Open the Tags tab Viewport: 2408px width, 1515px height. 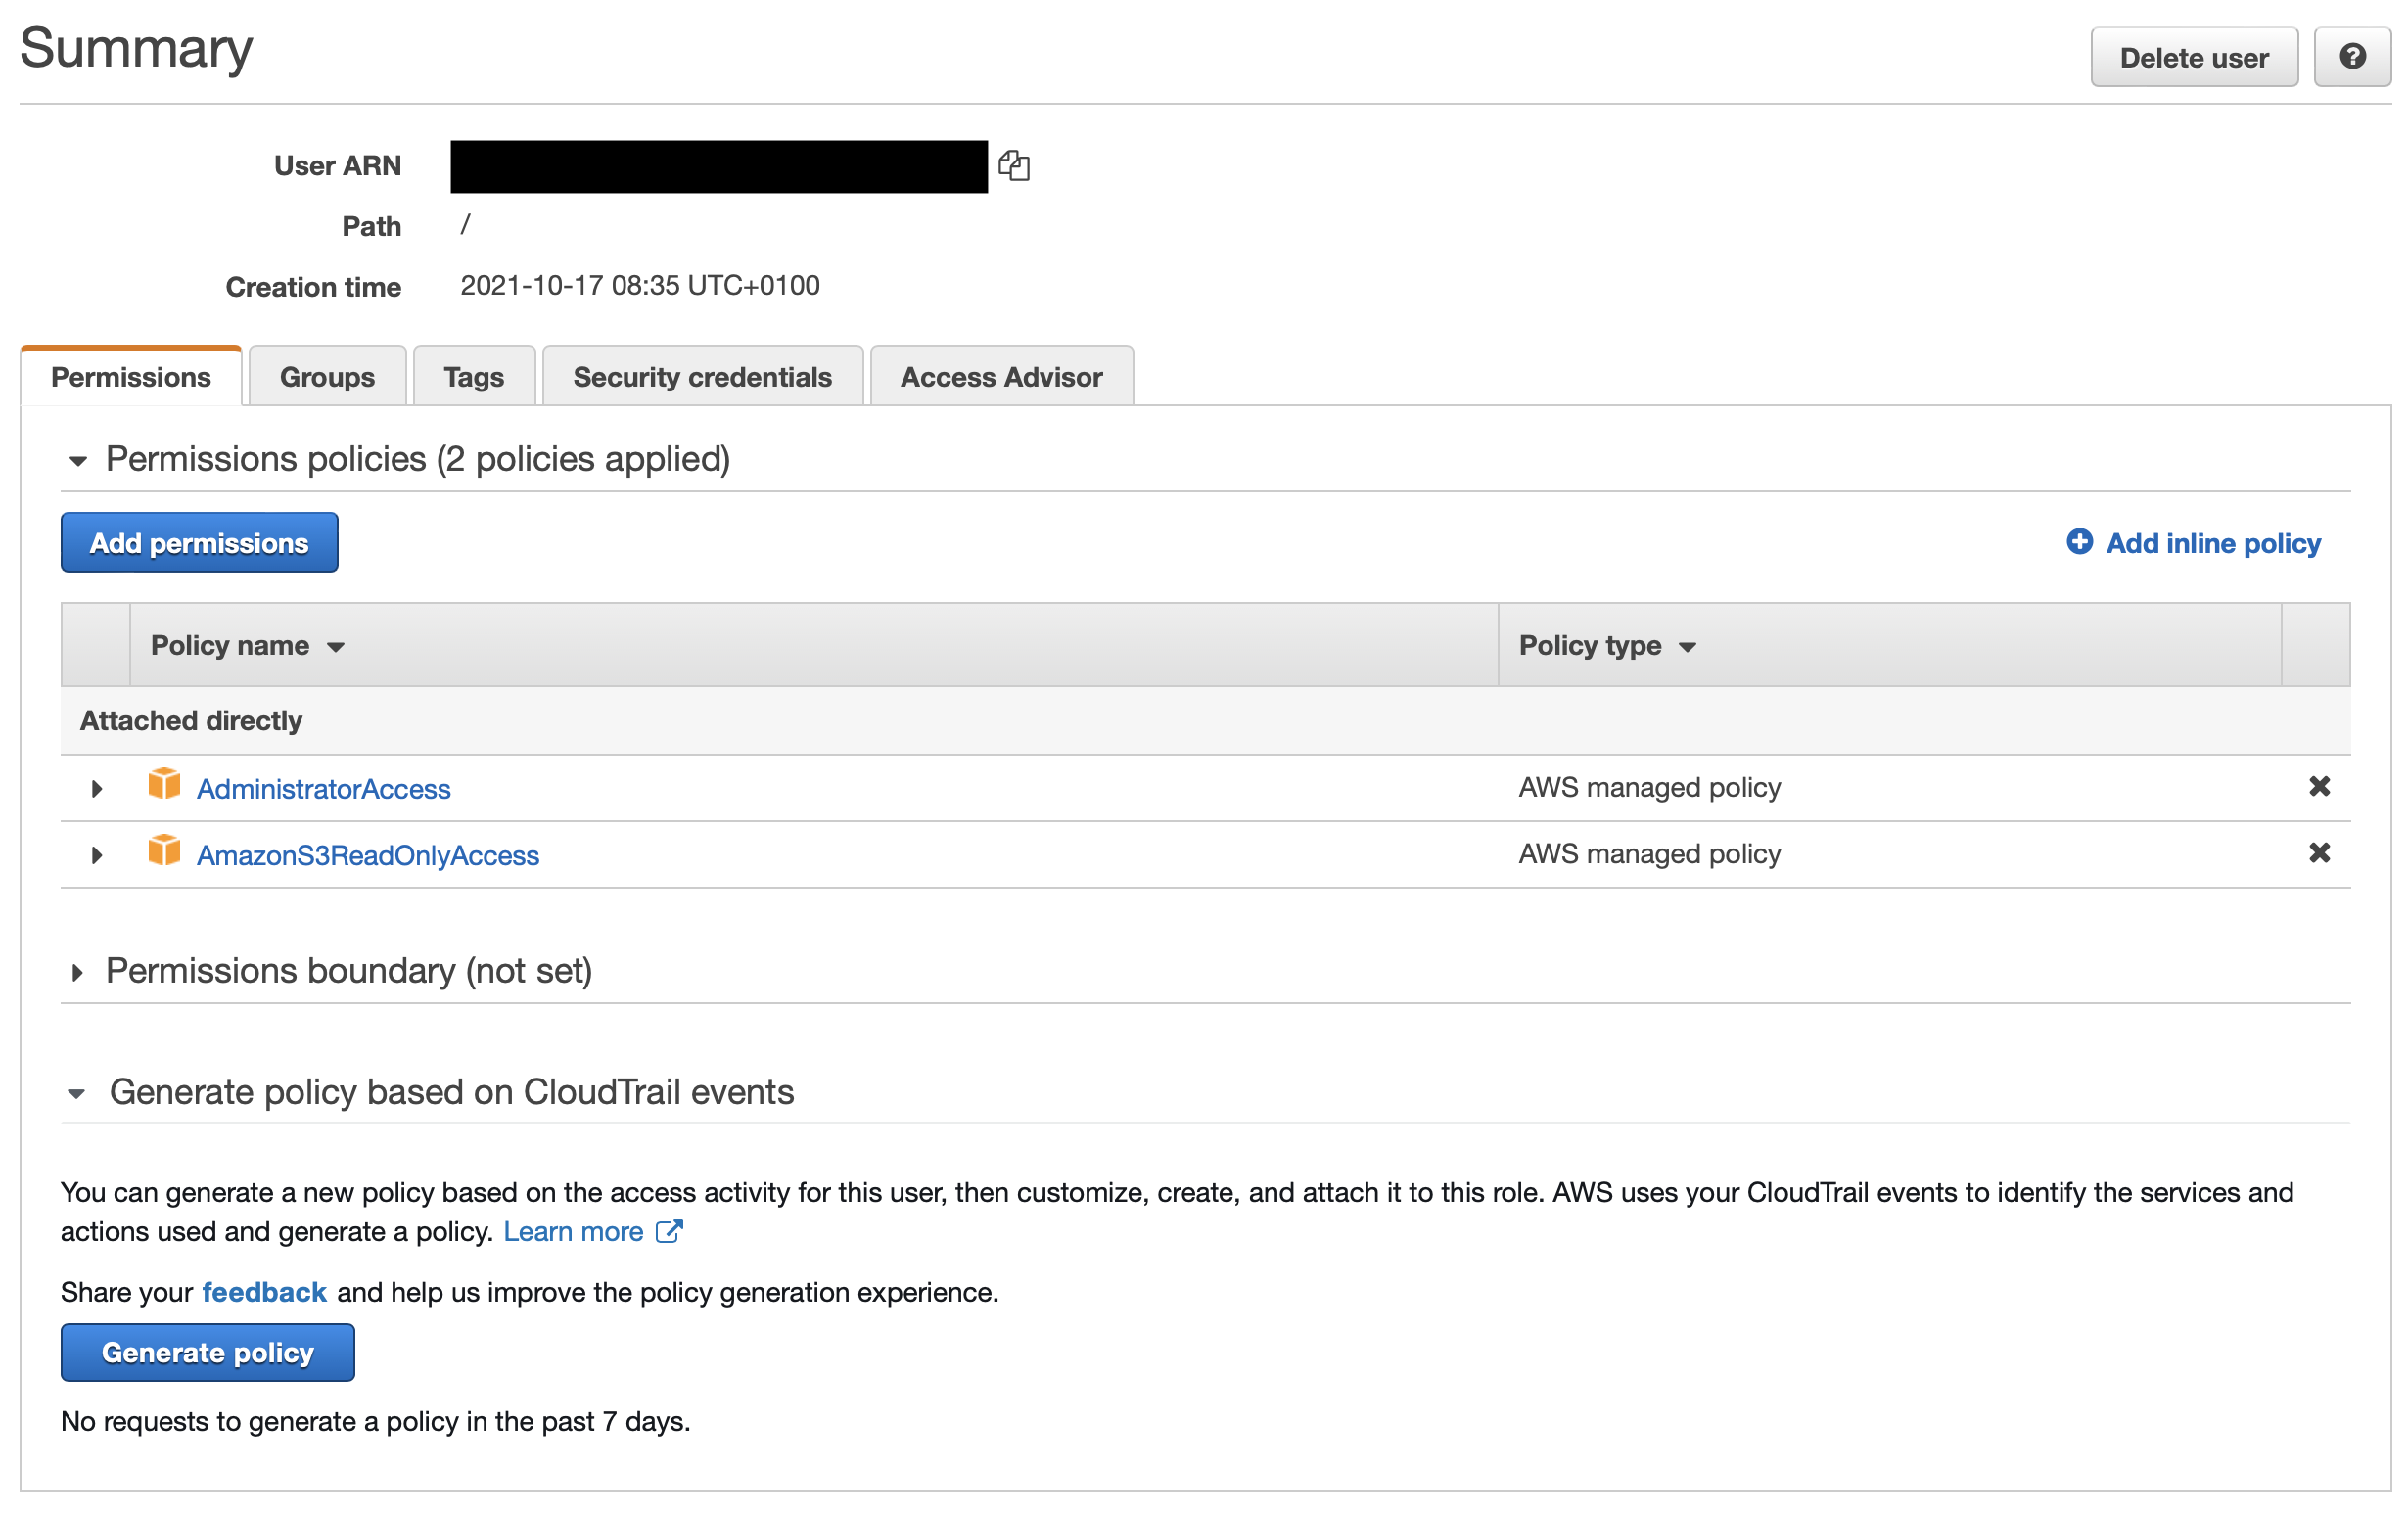coord(474,377)
